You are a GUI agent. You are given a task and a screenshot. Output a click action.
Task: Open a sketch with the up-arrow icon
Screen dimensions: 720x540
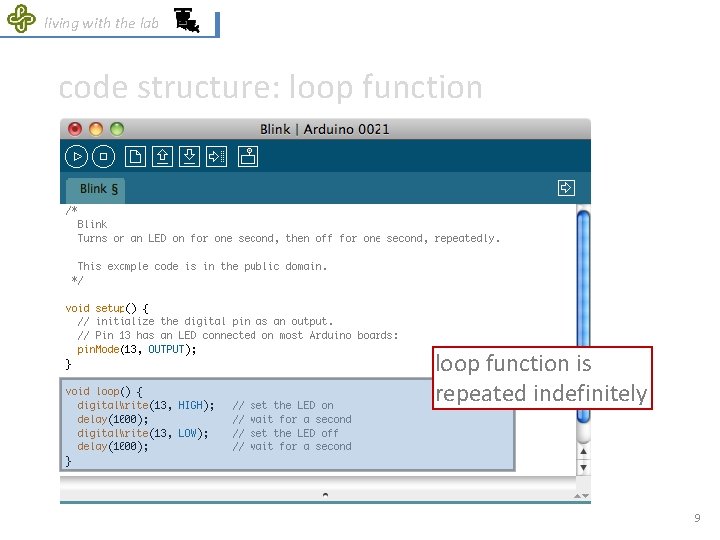pos(163,157)
